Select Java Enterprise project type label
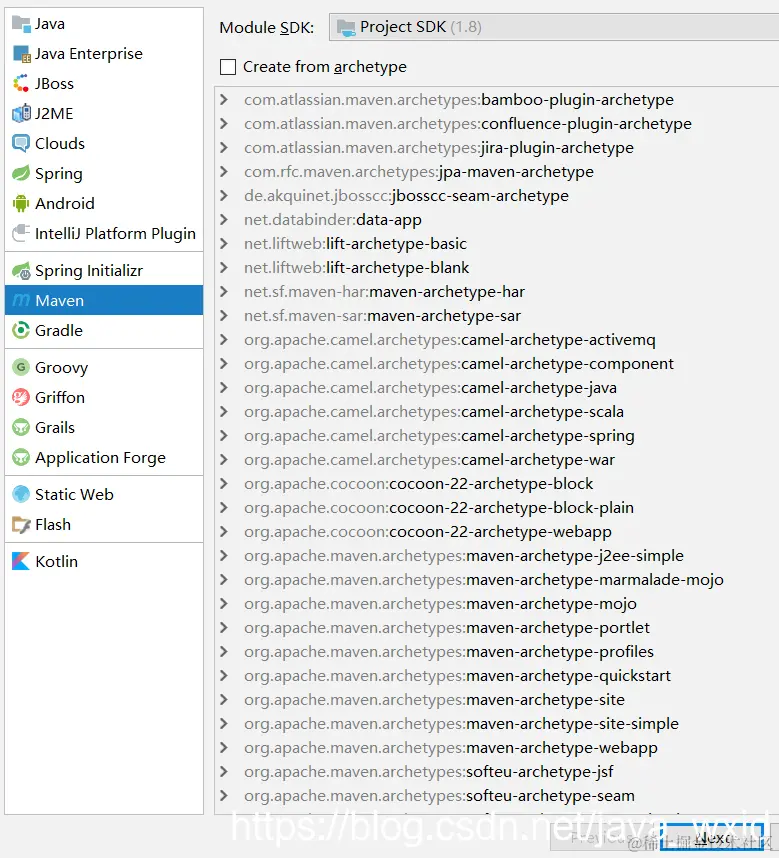This screenshot has width=779, height=858. 89,54
